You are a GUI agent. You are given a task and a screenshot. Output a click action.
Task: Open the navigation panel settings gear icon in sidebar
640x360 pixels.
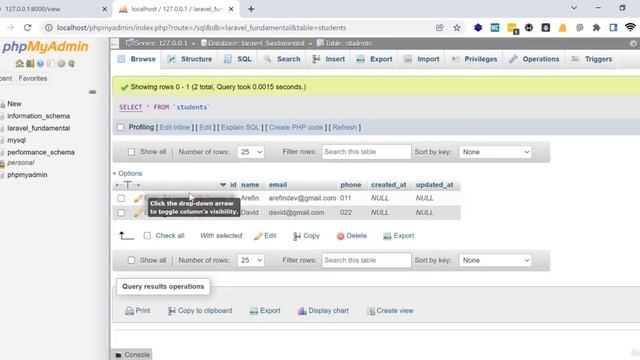61,63
